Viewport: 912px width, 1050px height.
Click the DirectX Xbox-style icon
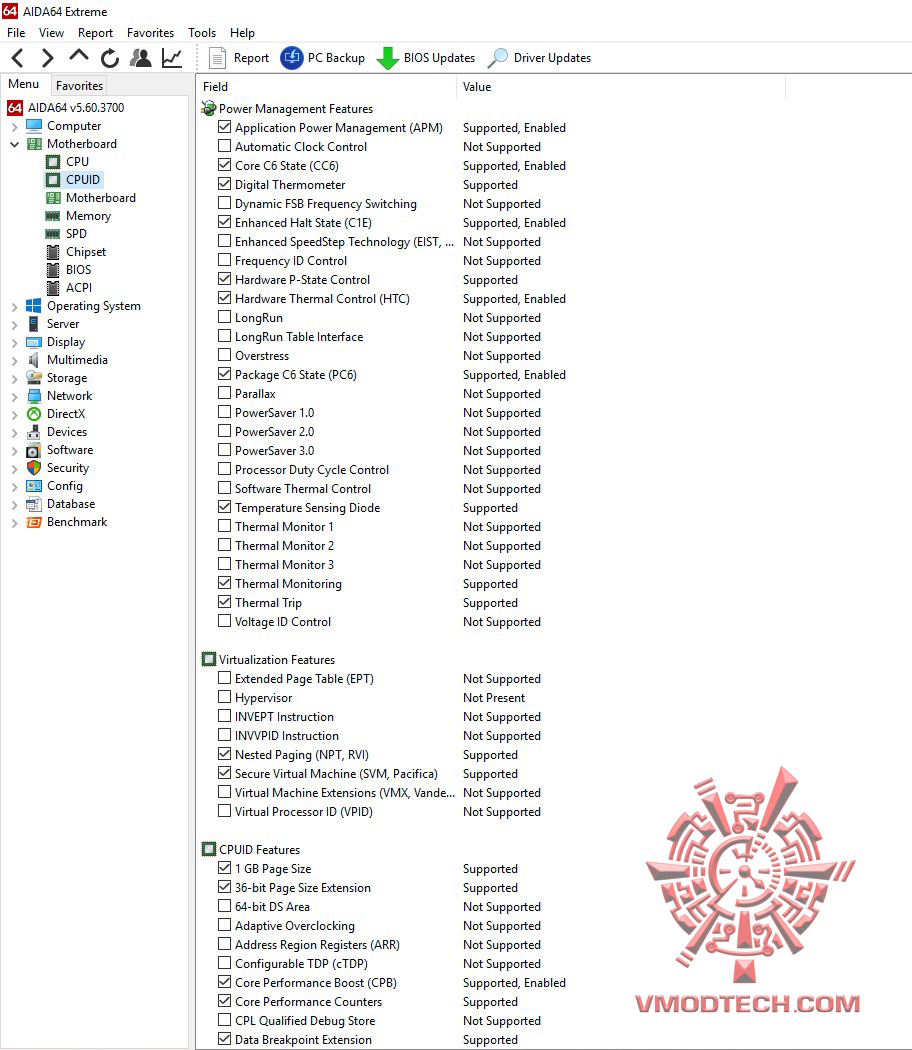33,414
